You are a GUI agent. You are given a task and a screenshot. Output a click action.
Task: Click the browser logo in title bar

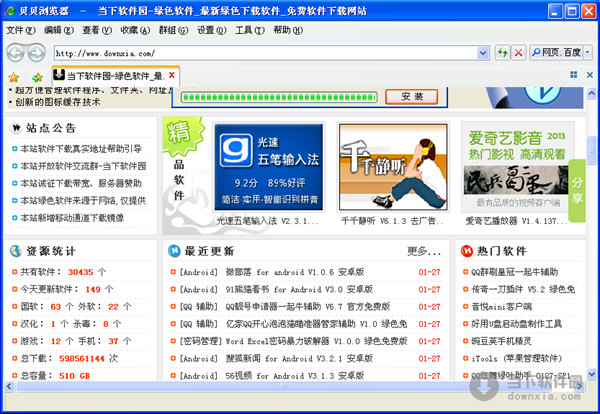pyautogui.click(x=10, y=11)
